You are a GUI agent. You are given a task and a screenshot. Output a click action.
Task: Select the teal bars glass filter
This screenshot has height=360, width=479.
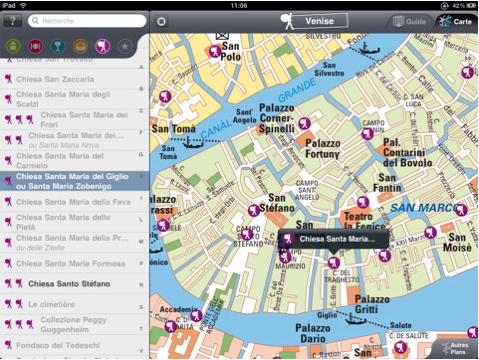(58, 46)
